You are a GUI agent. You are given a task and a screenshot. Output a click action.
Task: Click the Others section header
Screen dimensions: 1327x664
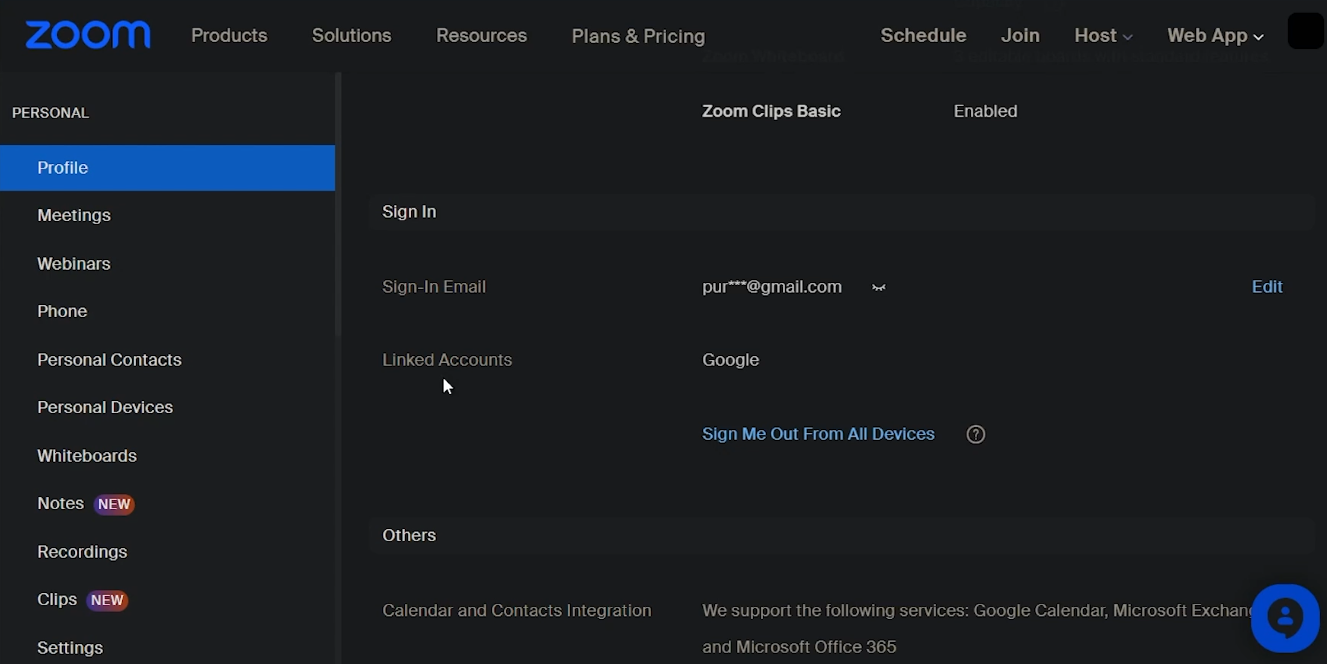click(x=409, y=535)
